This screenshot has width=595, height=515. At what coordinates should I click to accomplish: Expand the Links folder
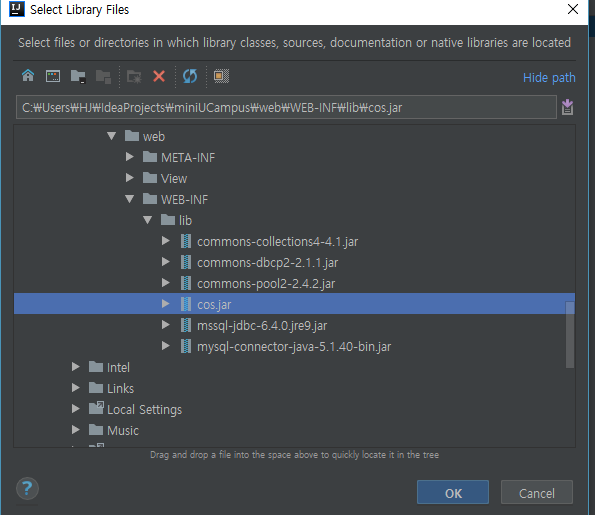pyautogui.click(x=76, y=387)
